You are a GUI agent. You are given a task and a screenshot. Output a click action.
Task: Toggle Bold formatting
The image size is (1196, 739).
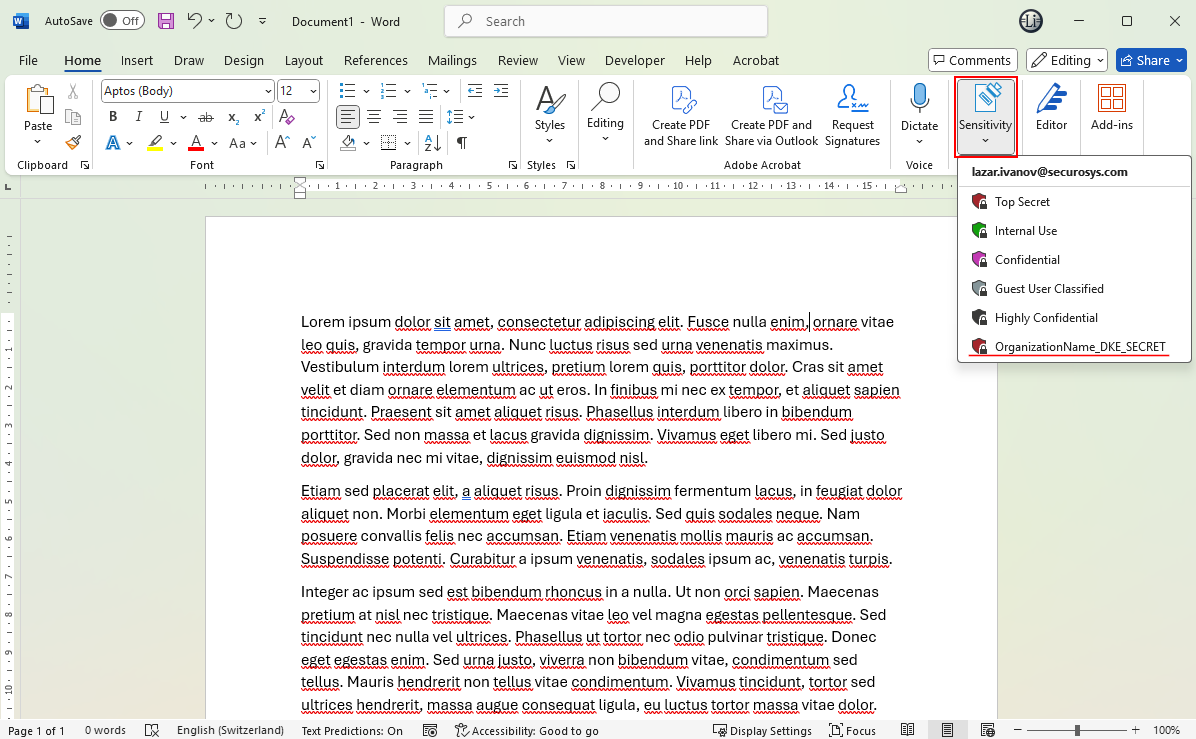[x=112, y=117]
